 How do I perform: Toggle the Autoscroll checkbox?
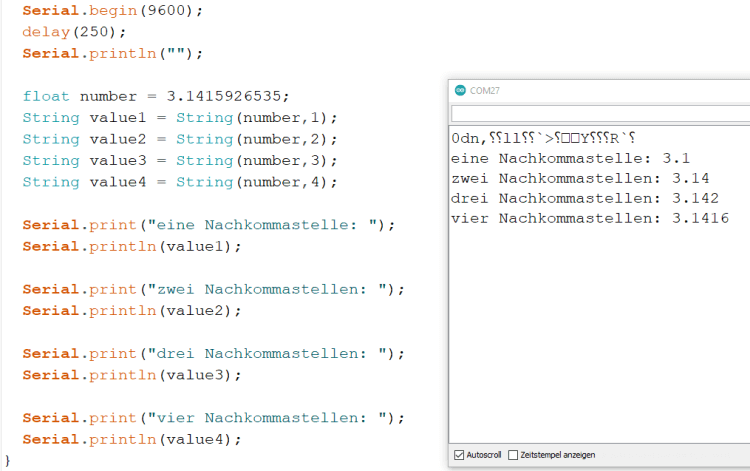[459, 455]
